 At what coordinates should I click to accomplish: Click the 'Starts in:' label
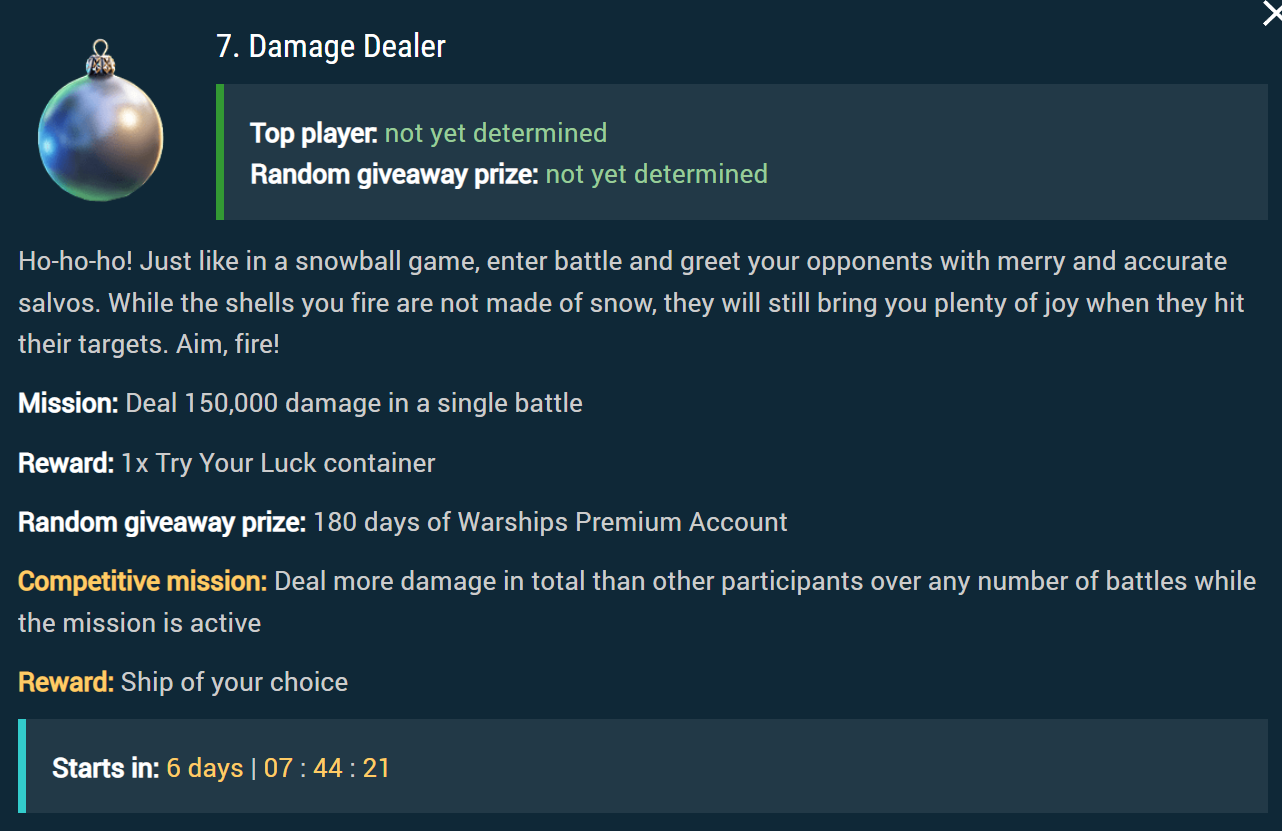click(x=105, y=768)
